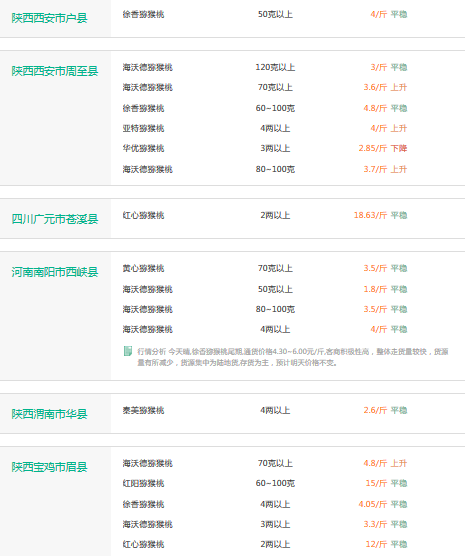Click the 4.05/斤 price for 徐香猕猴桃

372,504
